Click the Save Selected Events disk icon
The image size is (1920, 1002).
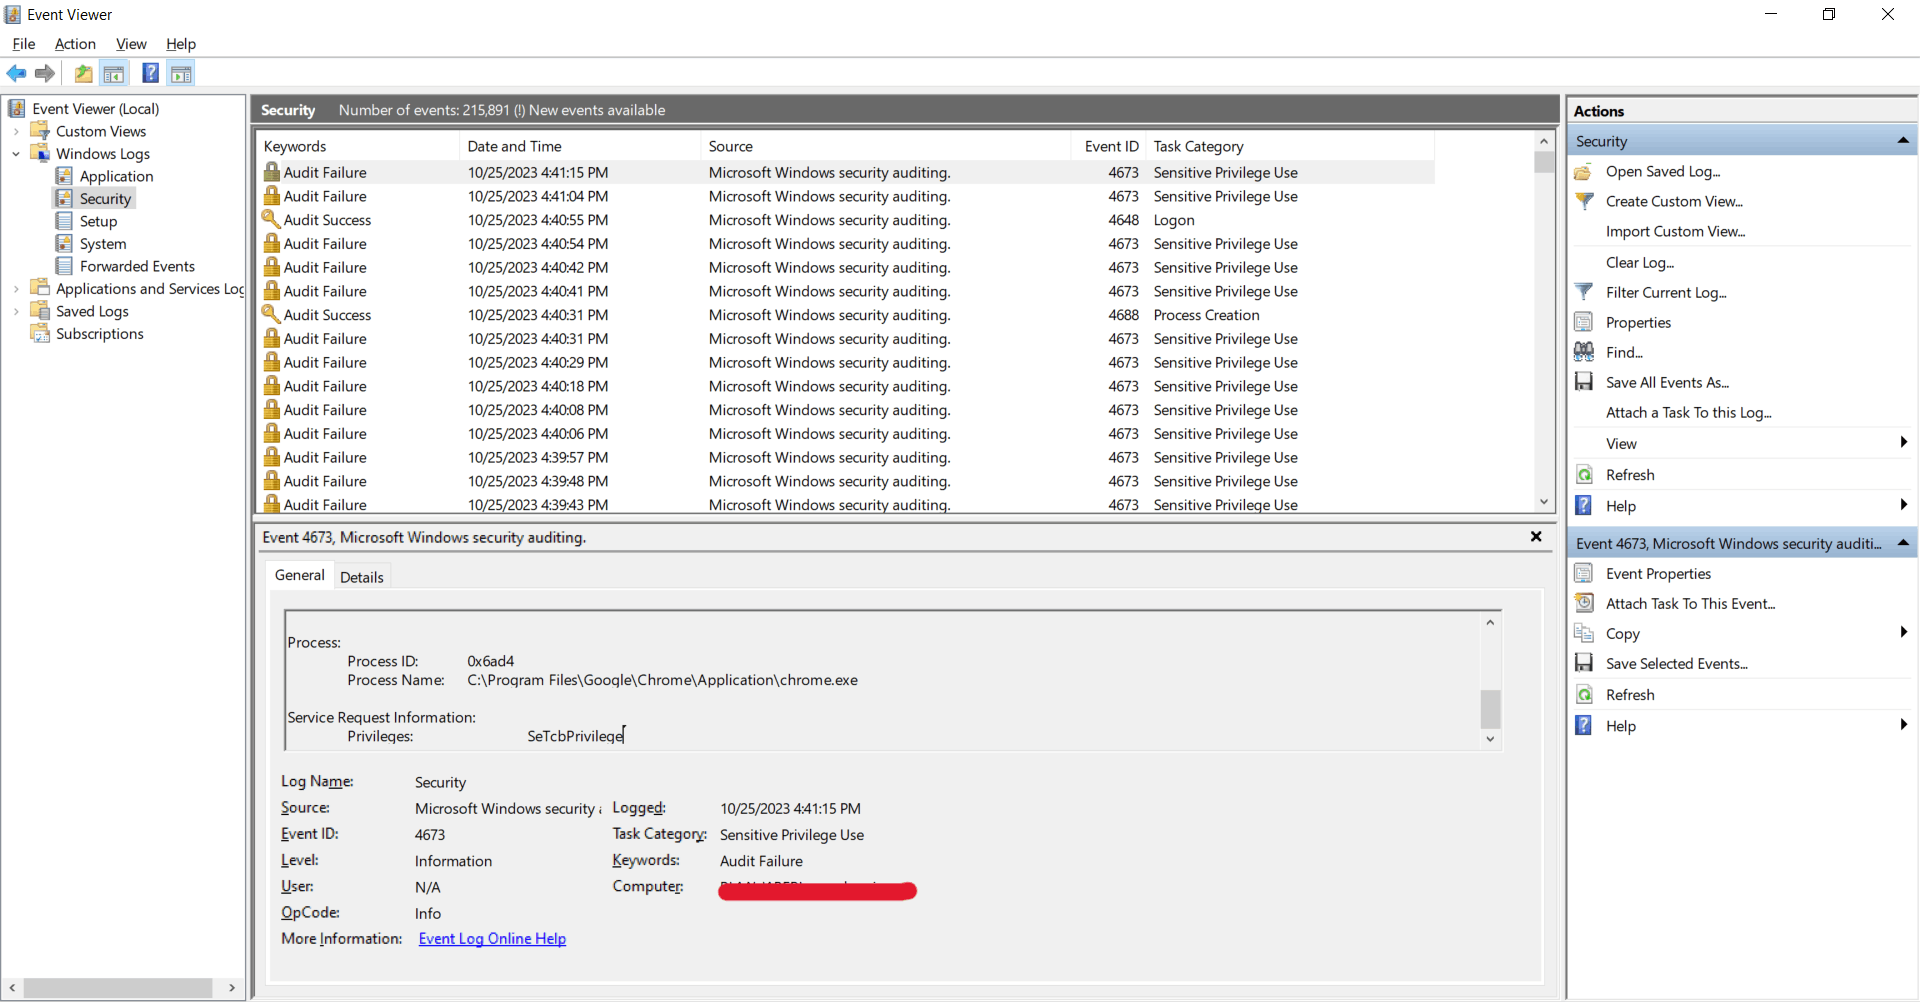point(1584,663)
